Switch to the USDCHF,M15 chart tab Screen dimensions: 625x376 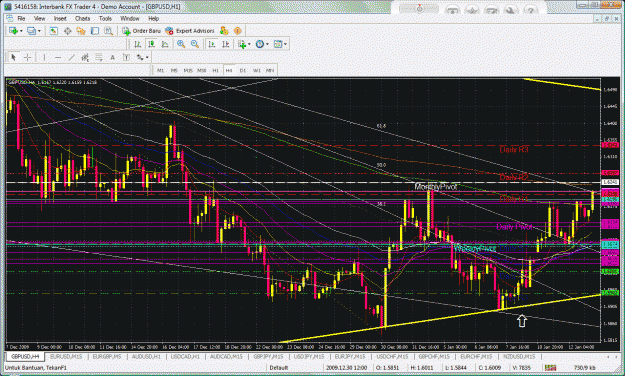pos(392,356)
